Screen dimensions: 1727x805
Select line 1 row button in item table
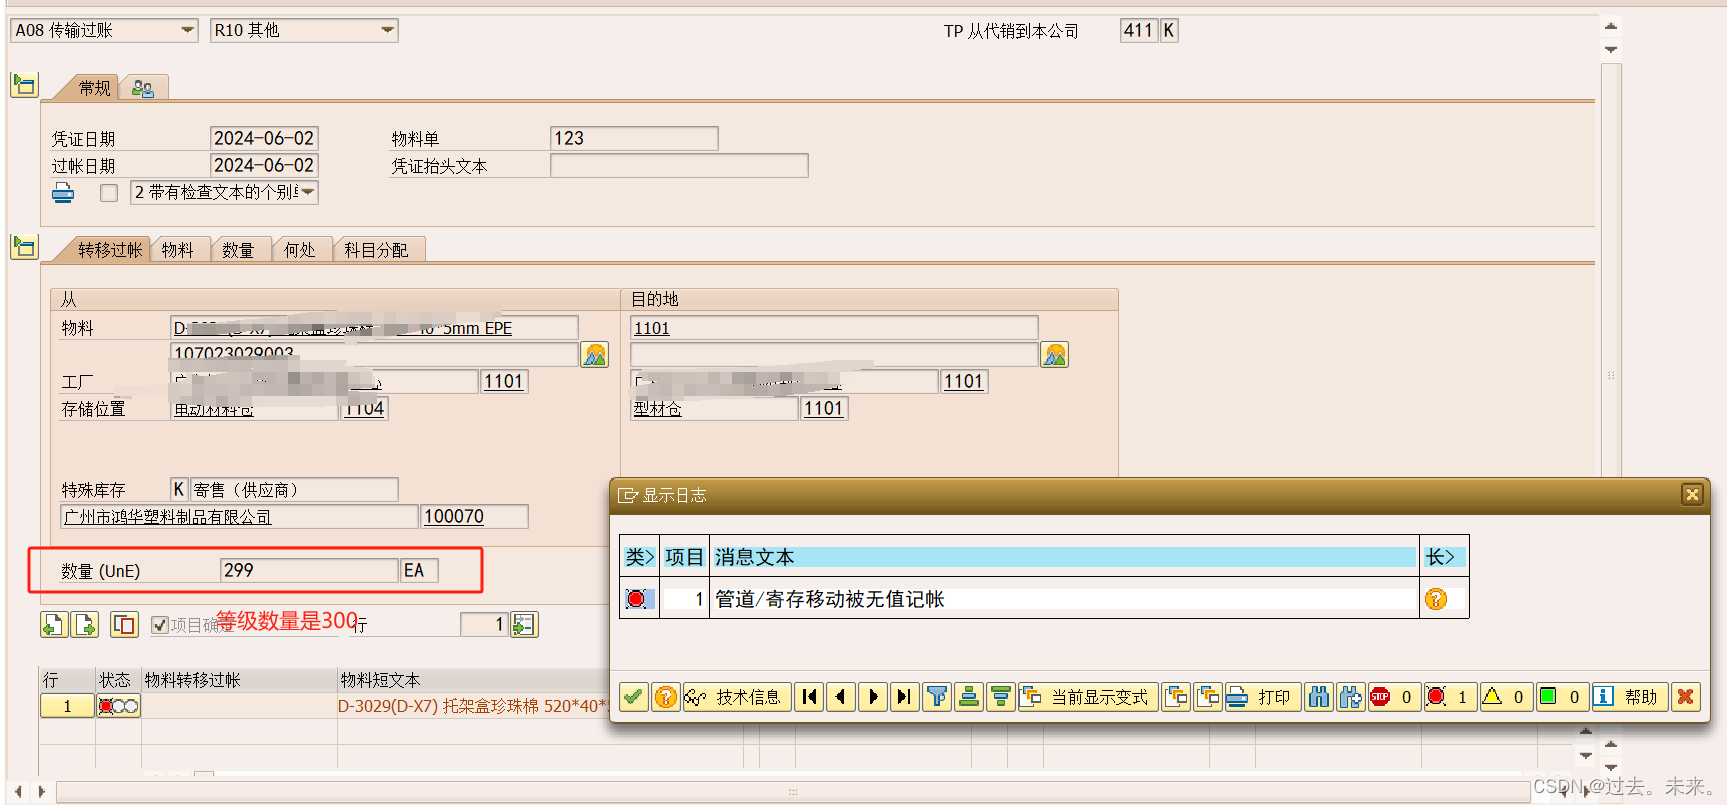click(x=67, y=706)
